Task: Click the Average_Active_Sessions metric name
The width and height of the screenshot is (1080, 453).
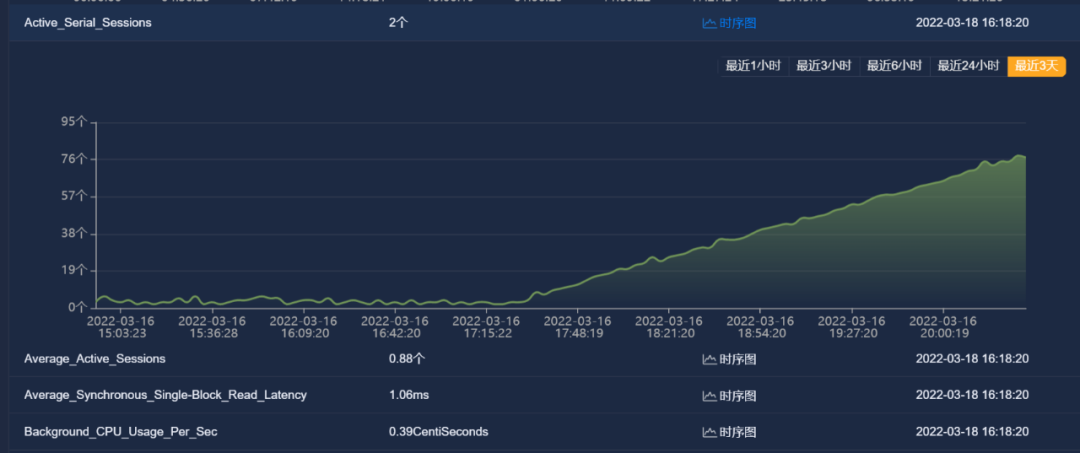Action: [x=94, y=359]
